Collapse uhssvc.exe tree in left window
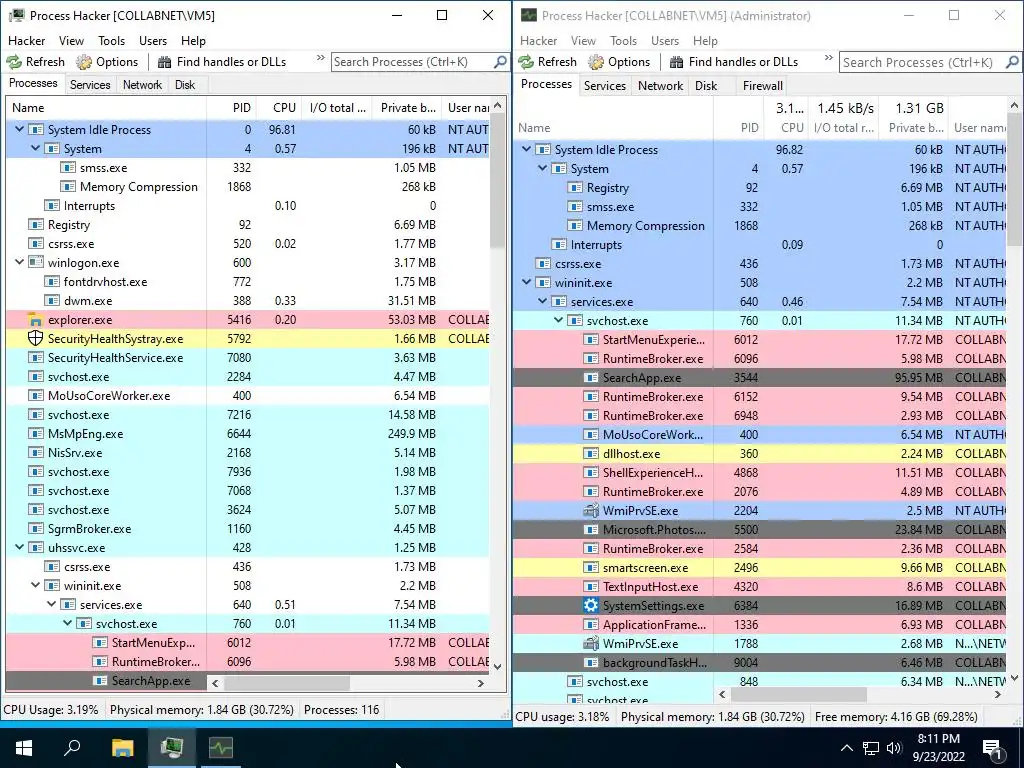Image resolution: width=1024 pixels, height=768 pixels. click(x=20, y=547)
